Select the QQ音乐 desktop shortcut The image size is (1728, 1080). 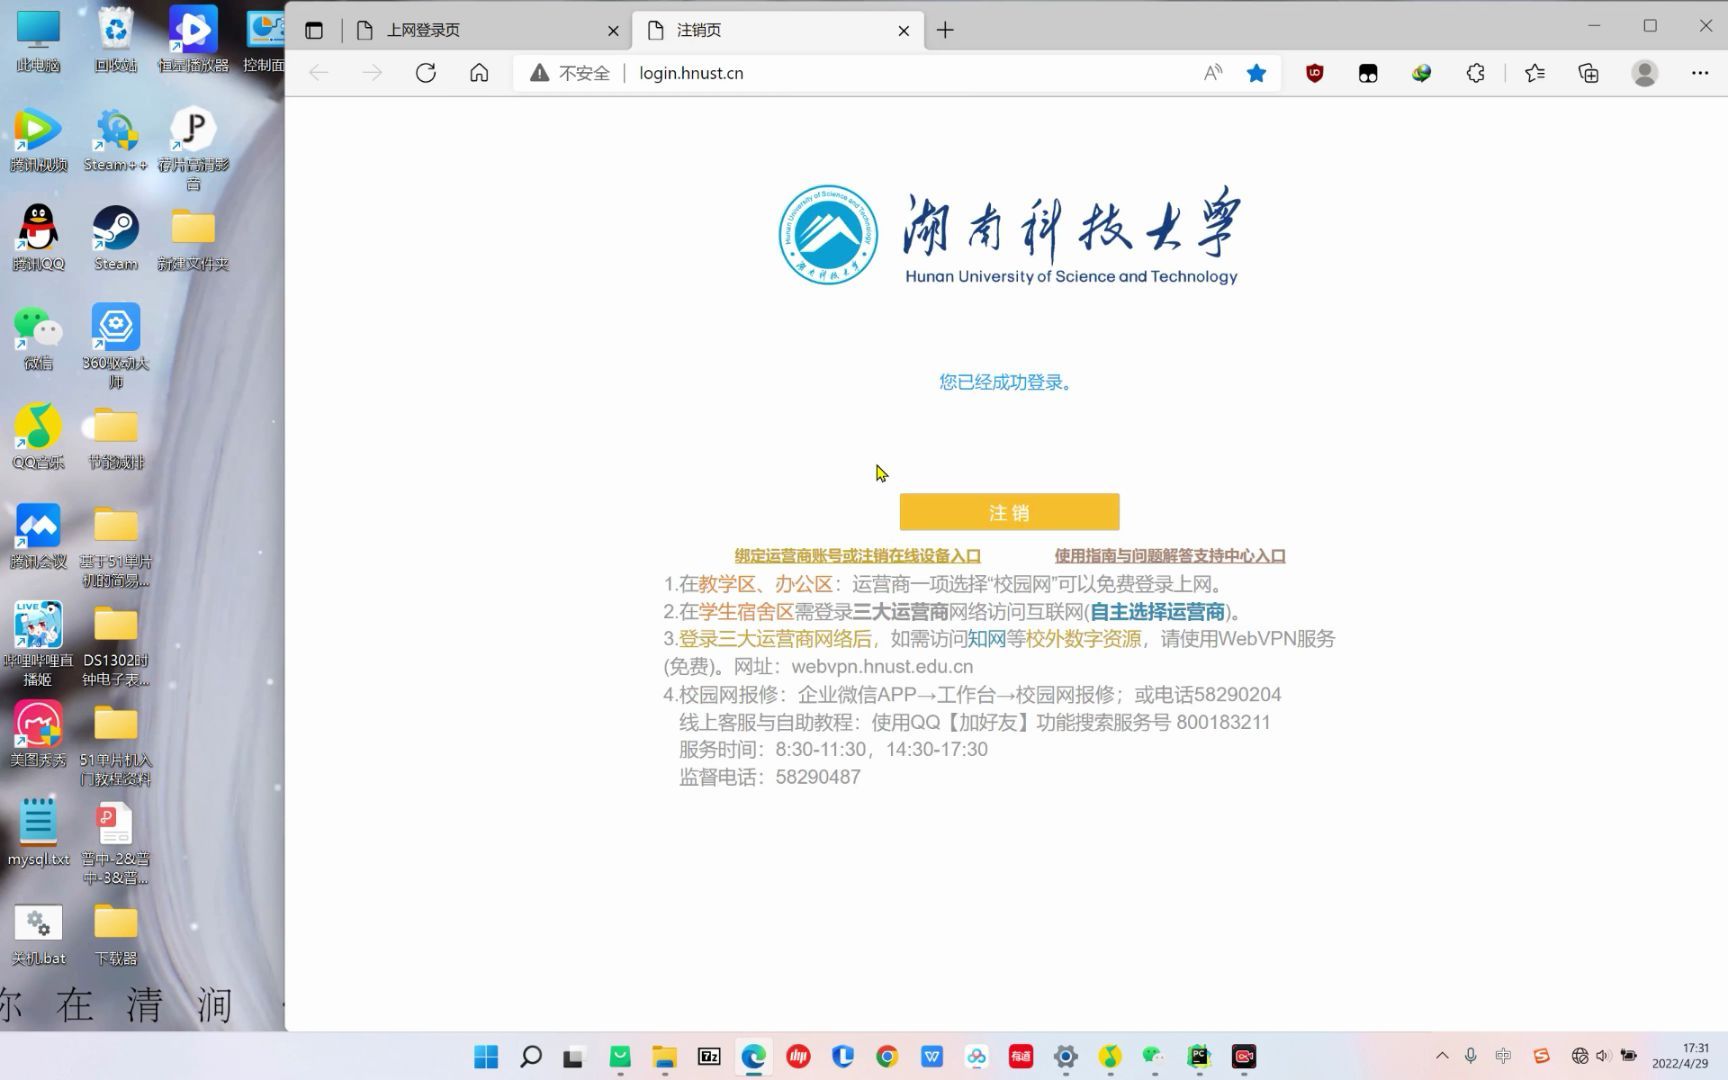point(38,438)
